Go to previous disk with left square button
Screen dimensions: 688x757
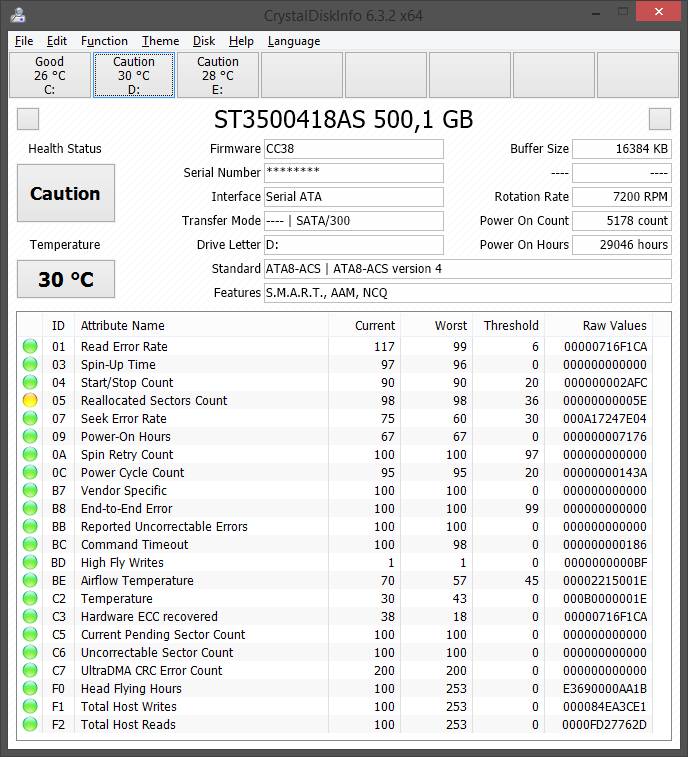pyautogui.click(x=28, y=119)
